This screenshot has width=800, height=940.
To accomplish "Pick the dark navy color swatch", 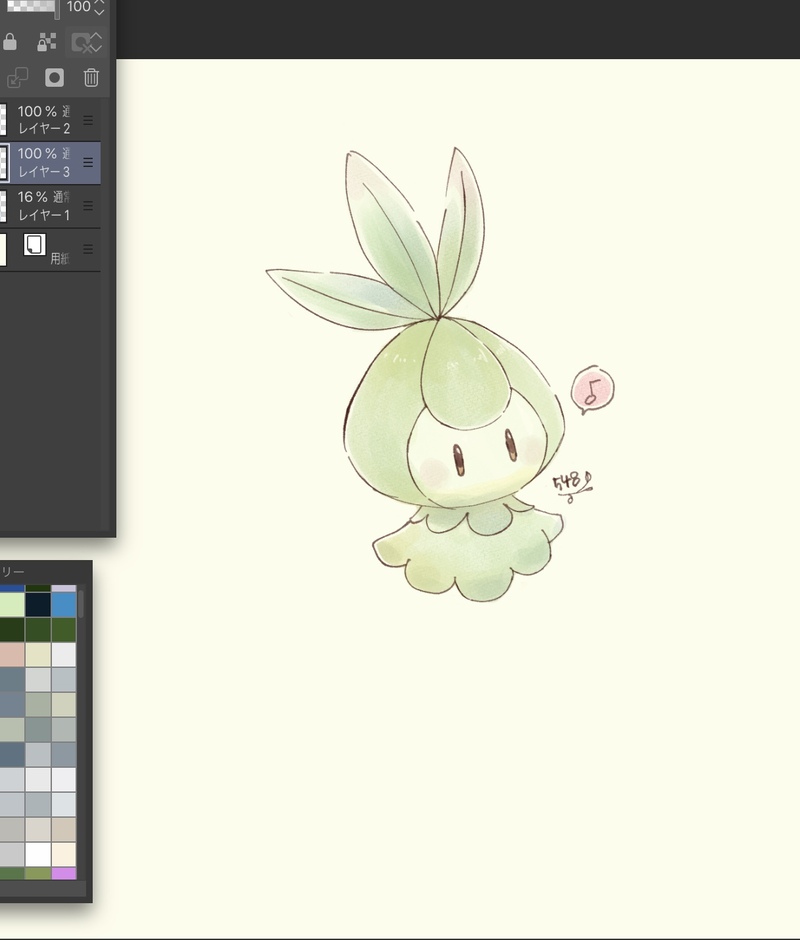I will click(x=38, y=604).
